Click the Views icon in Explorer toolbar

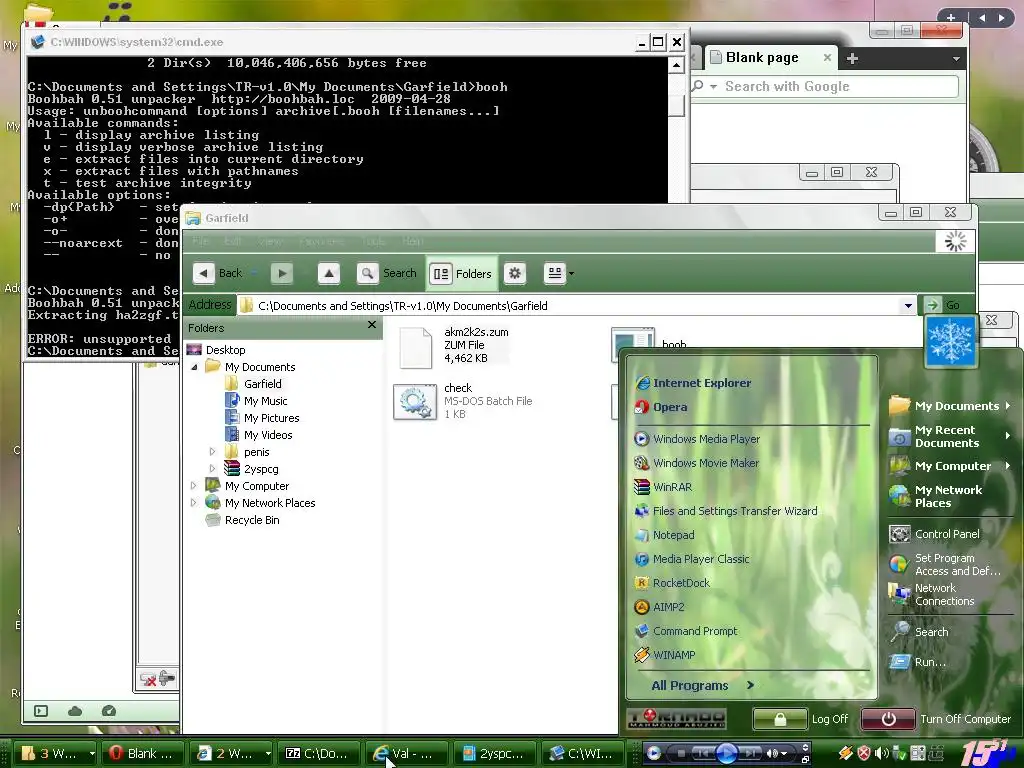click(x=554, y=273)
